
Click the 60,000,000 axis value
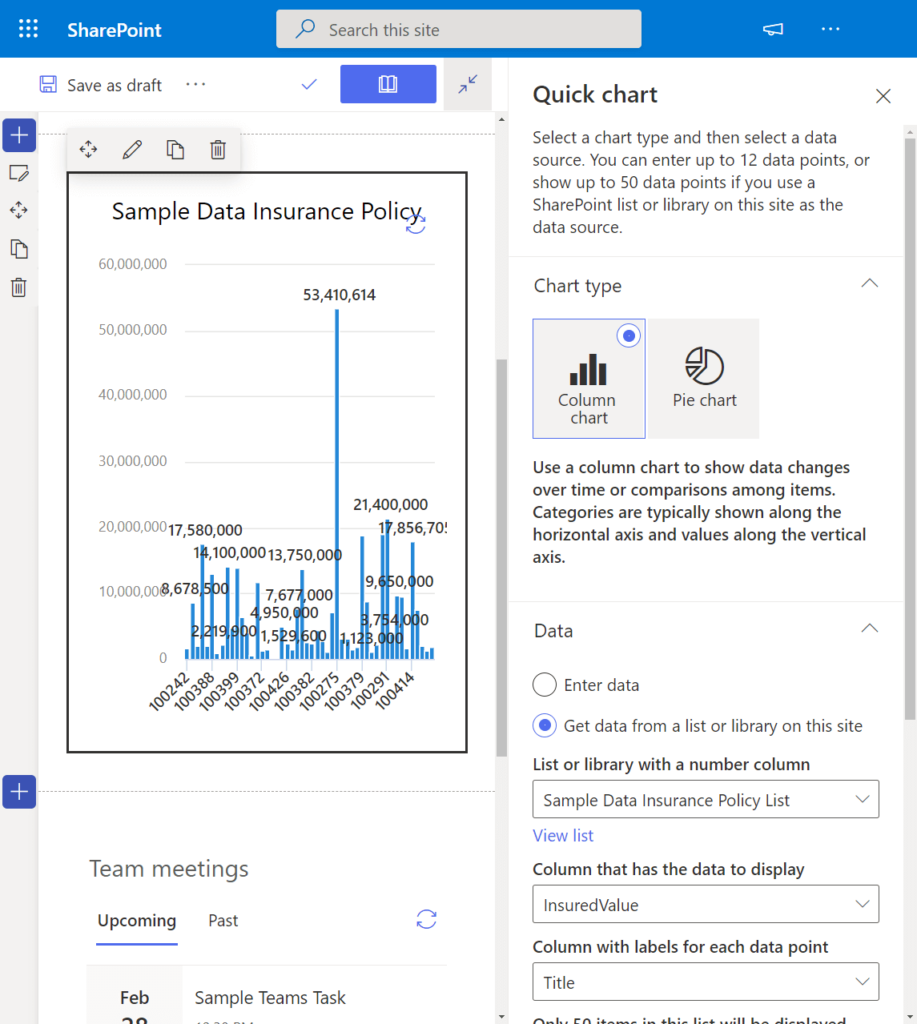coord(133,264)
